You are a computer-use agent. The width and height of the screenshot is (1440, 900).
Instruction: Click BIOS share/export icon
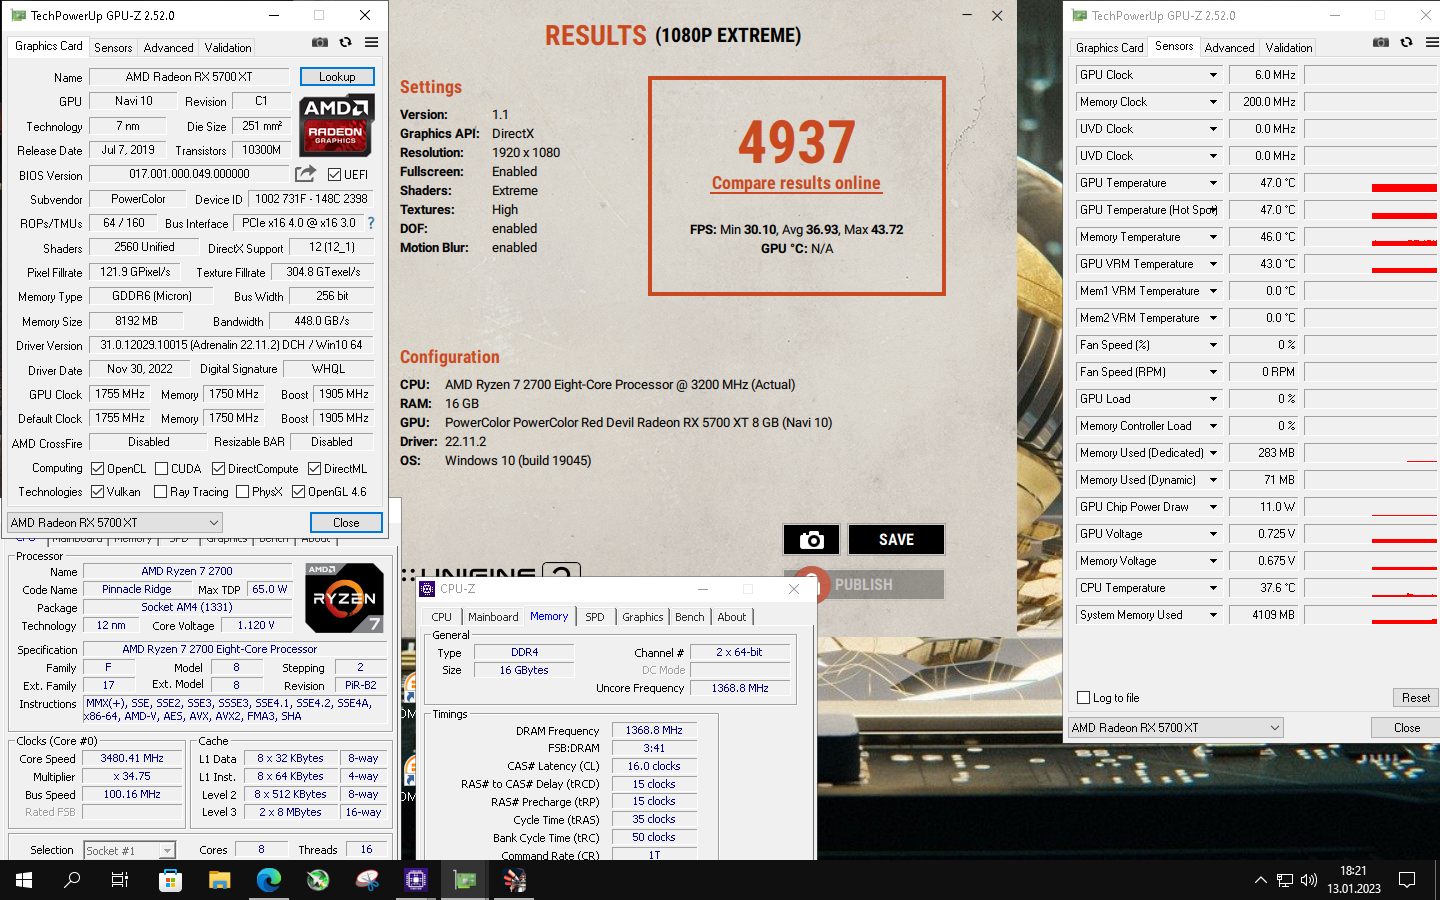coord(306,173)
